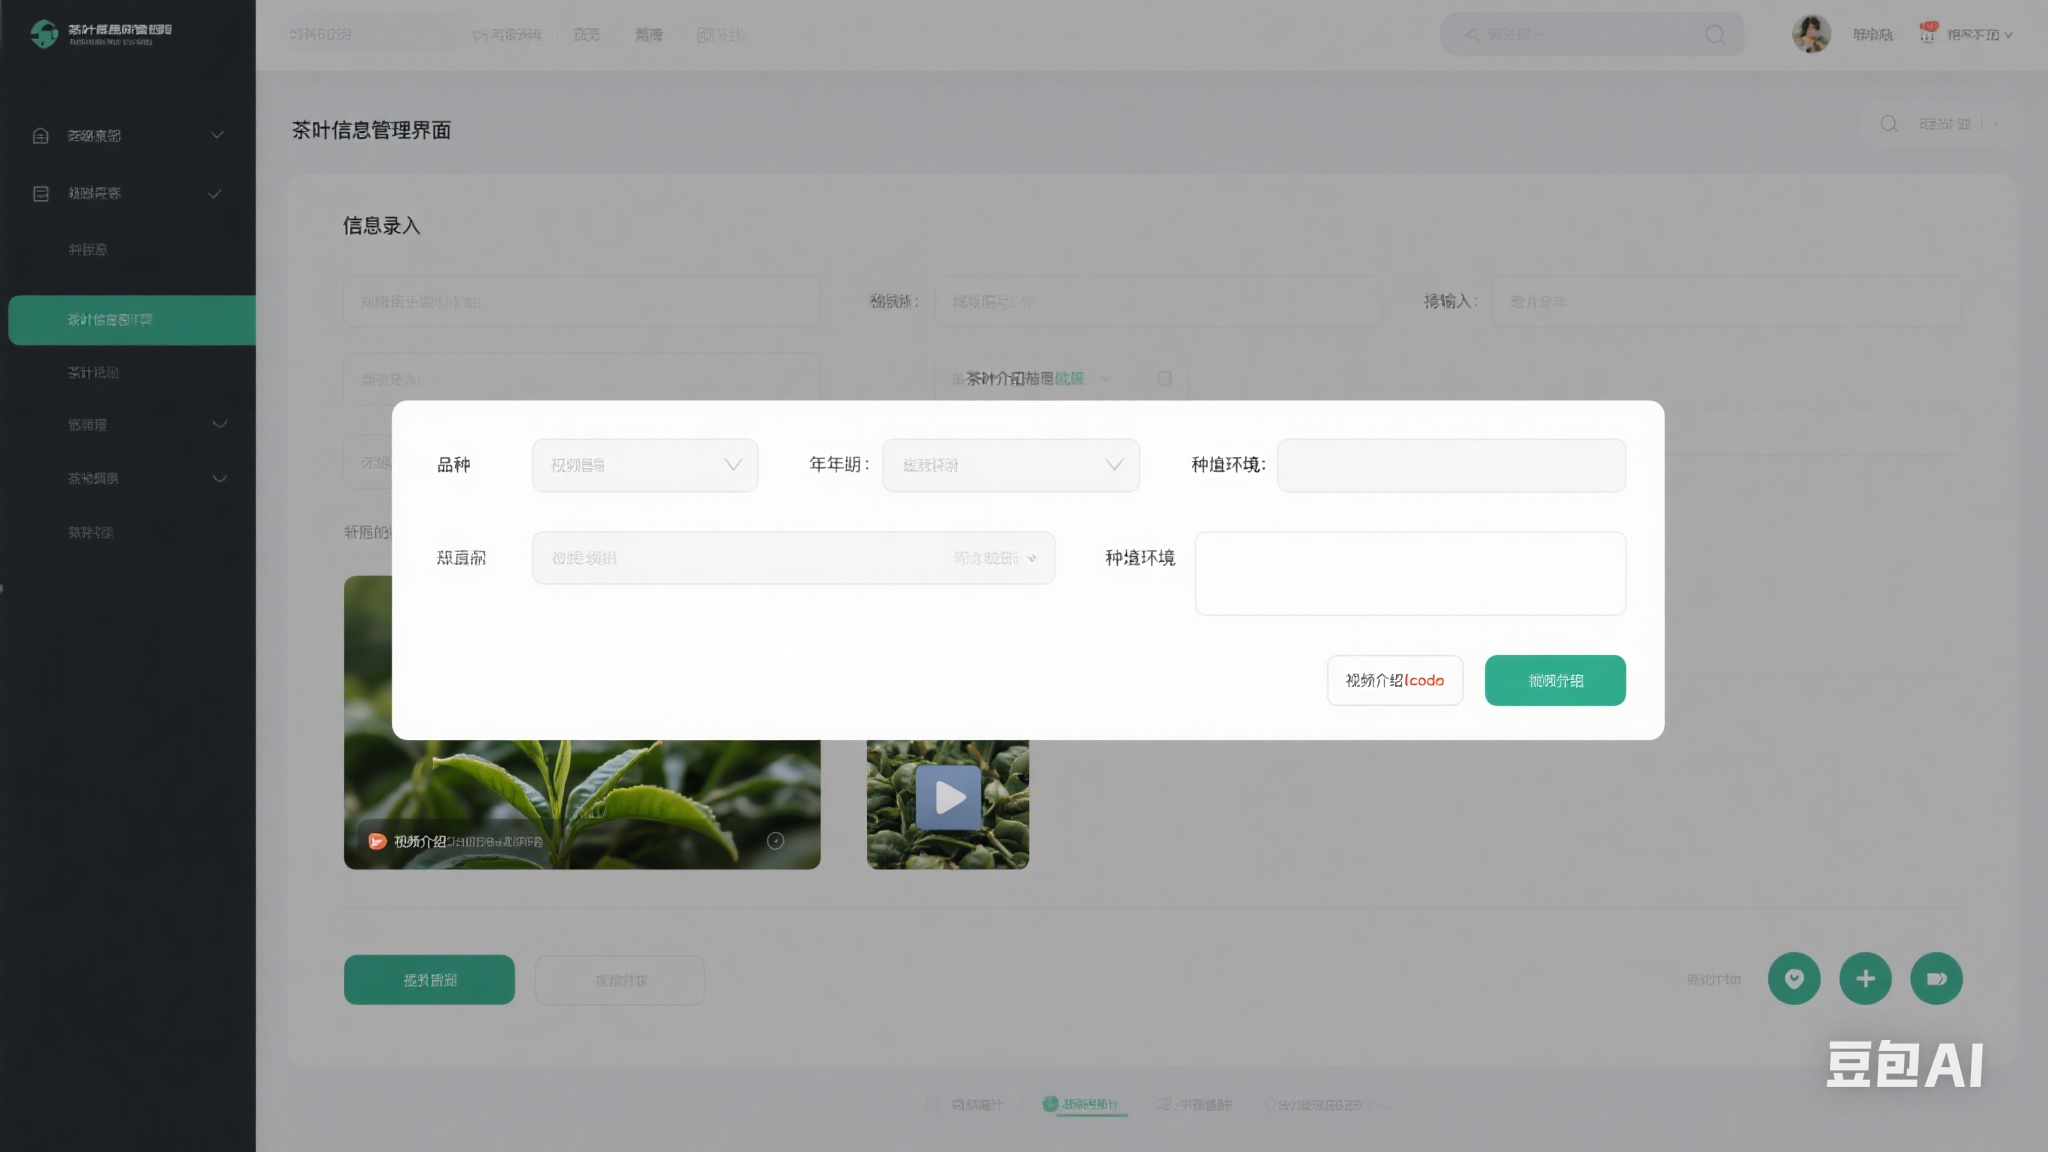This screenshot has width=2048, height=1152.
Task: Click the circle icon on tea image
Action: click(x=775, y=841)
